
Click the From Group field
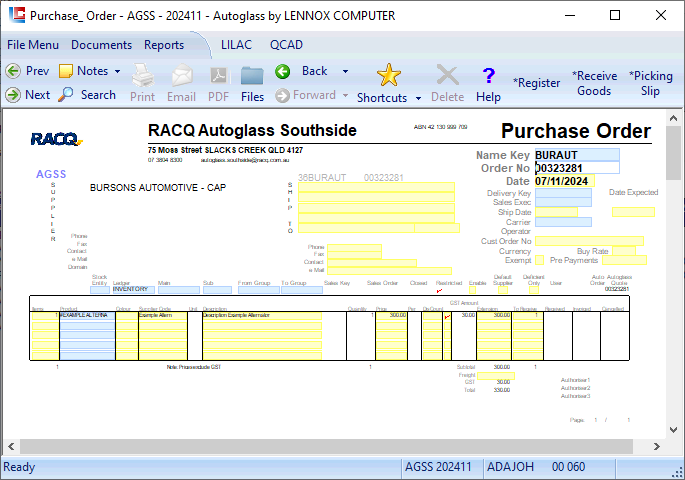[259, 290]
